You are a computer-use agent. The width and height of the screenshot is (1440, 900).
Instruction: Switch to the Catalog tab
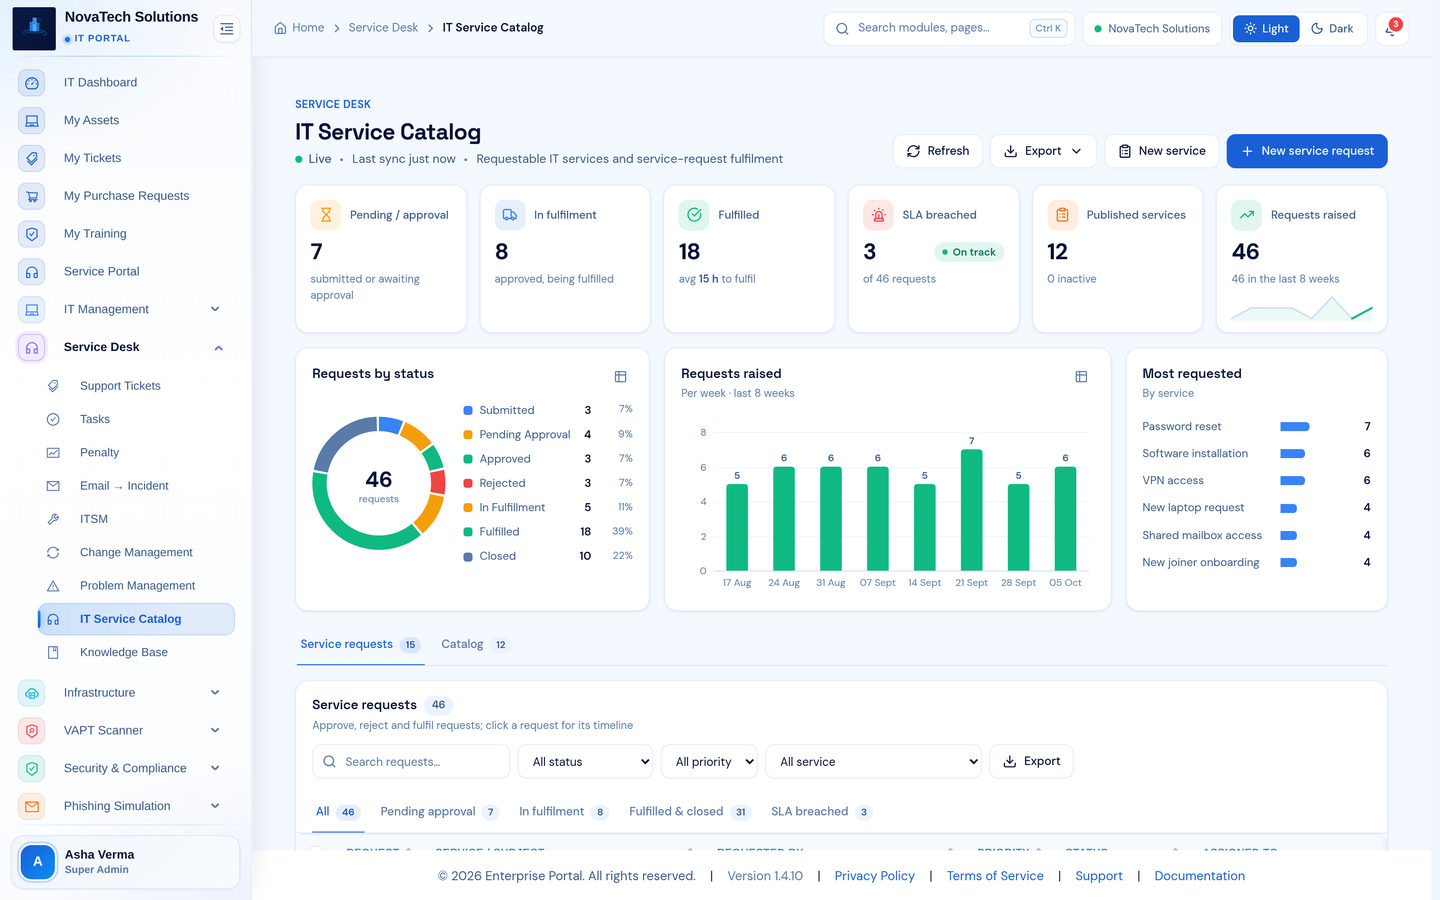pyautogui.click(x=474, y=645)
